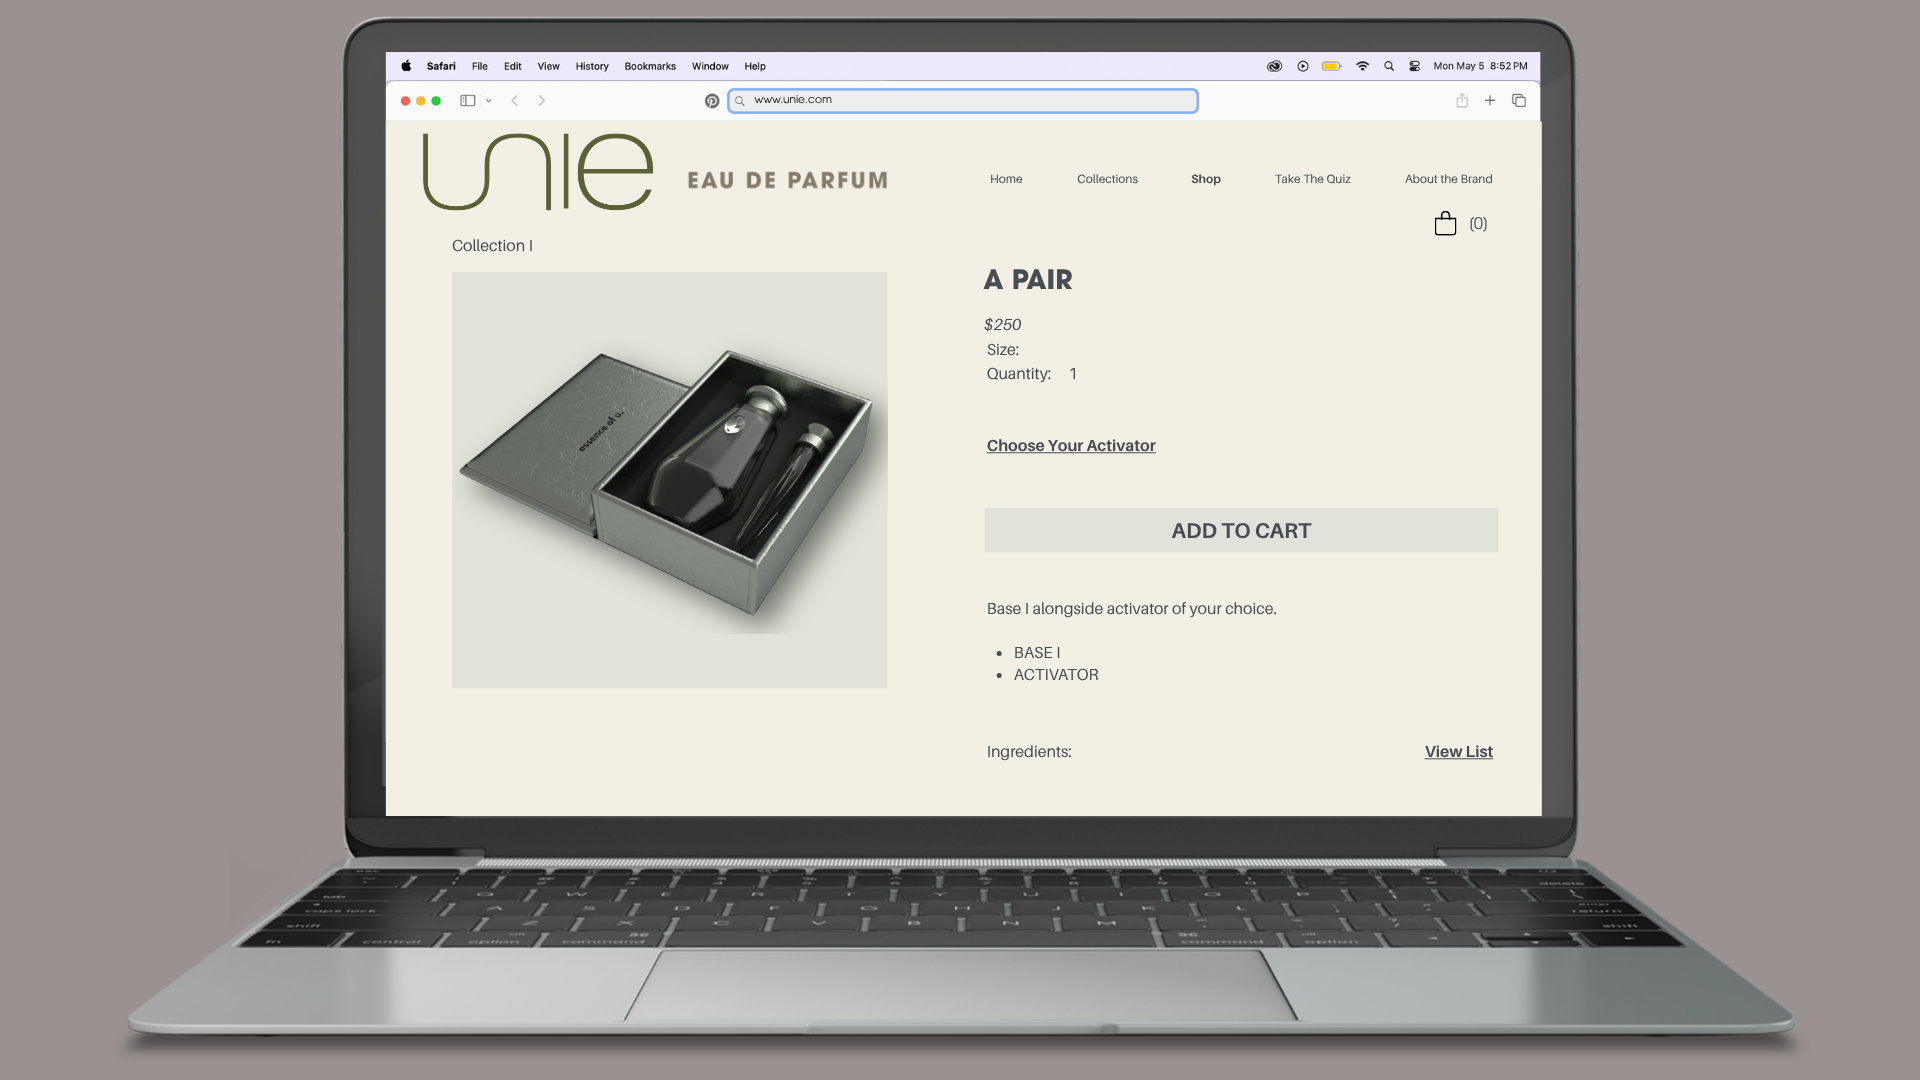This screenshot has width=1920, height=1080.
Task: Show the tab overview
Action: pos(1519,100)
